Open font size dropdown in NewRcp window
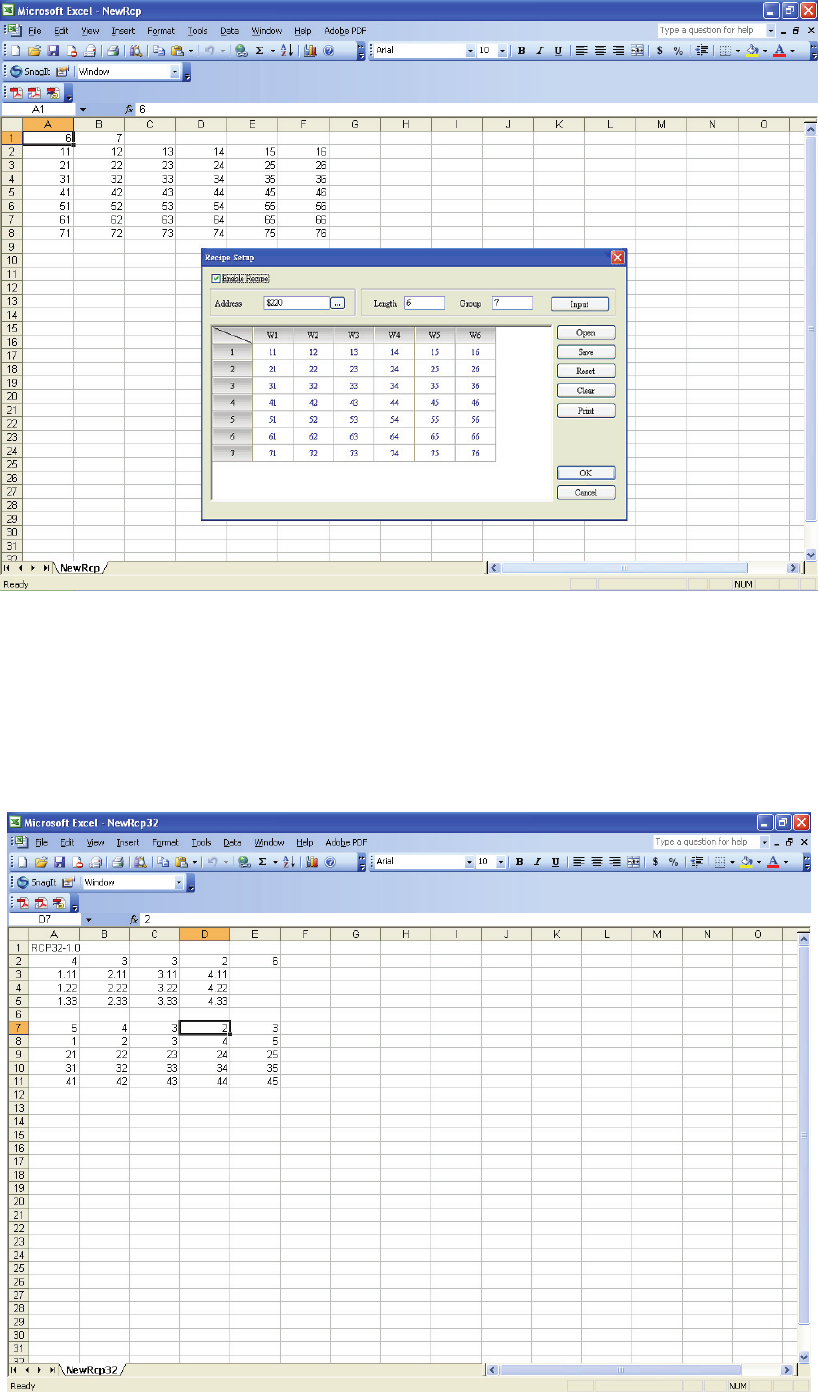Viewport: 818px width, 1392px height. coord(502,50)
